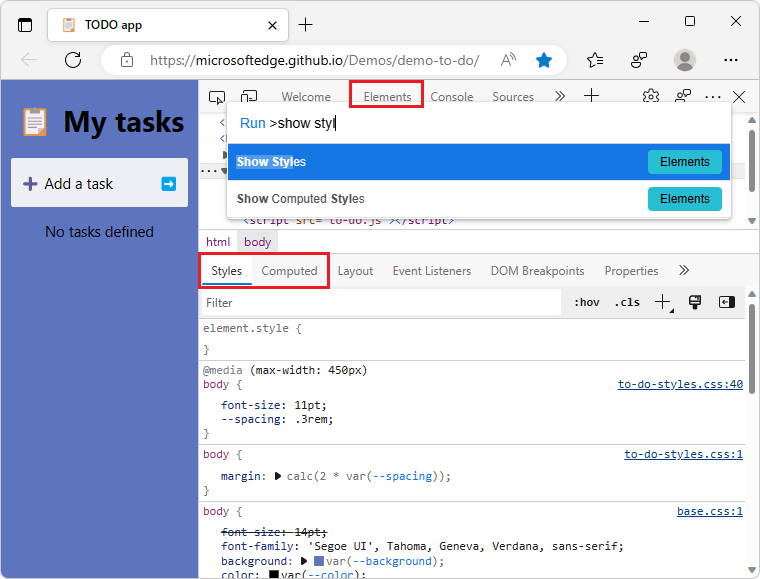
Task: Open the Sources tab
Action: (x=513, y=97)
